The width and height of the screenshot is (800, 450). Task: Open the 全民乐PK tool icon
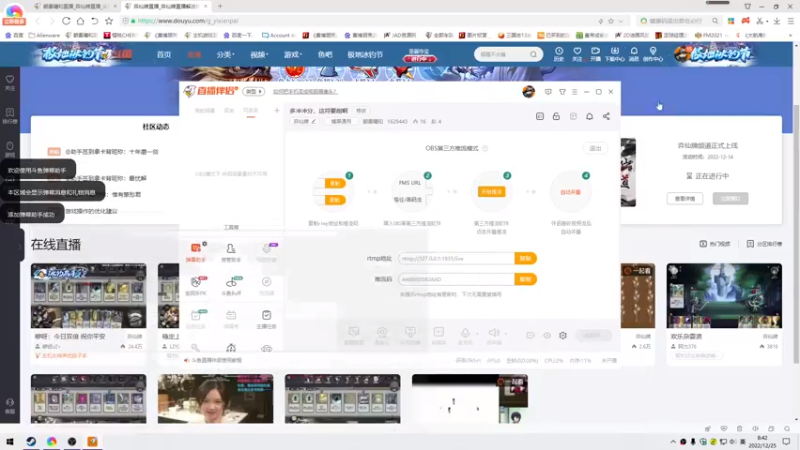[x=195, y=286]
